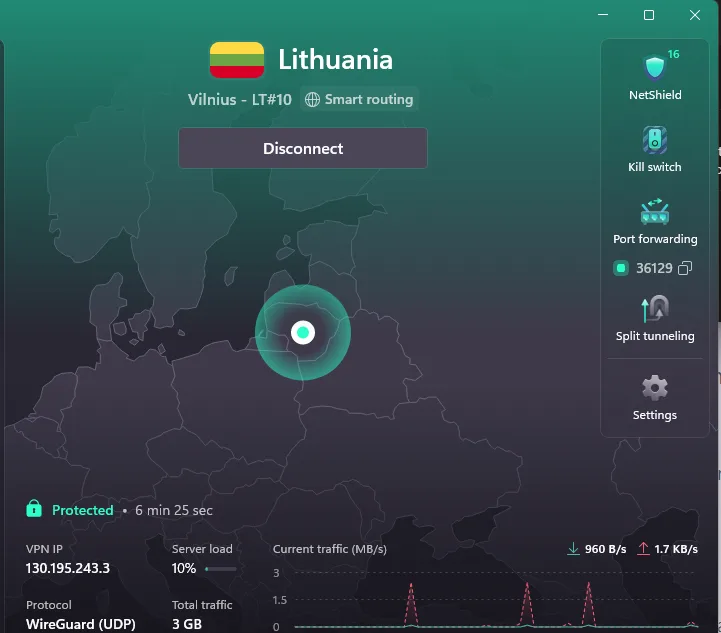Click the Lithuania country title
721x633 pixels.
(x=335, y=60)
